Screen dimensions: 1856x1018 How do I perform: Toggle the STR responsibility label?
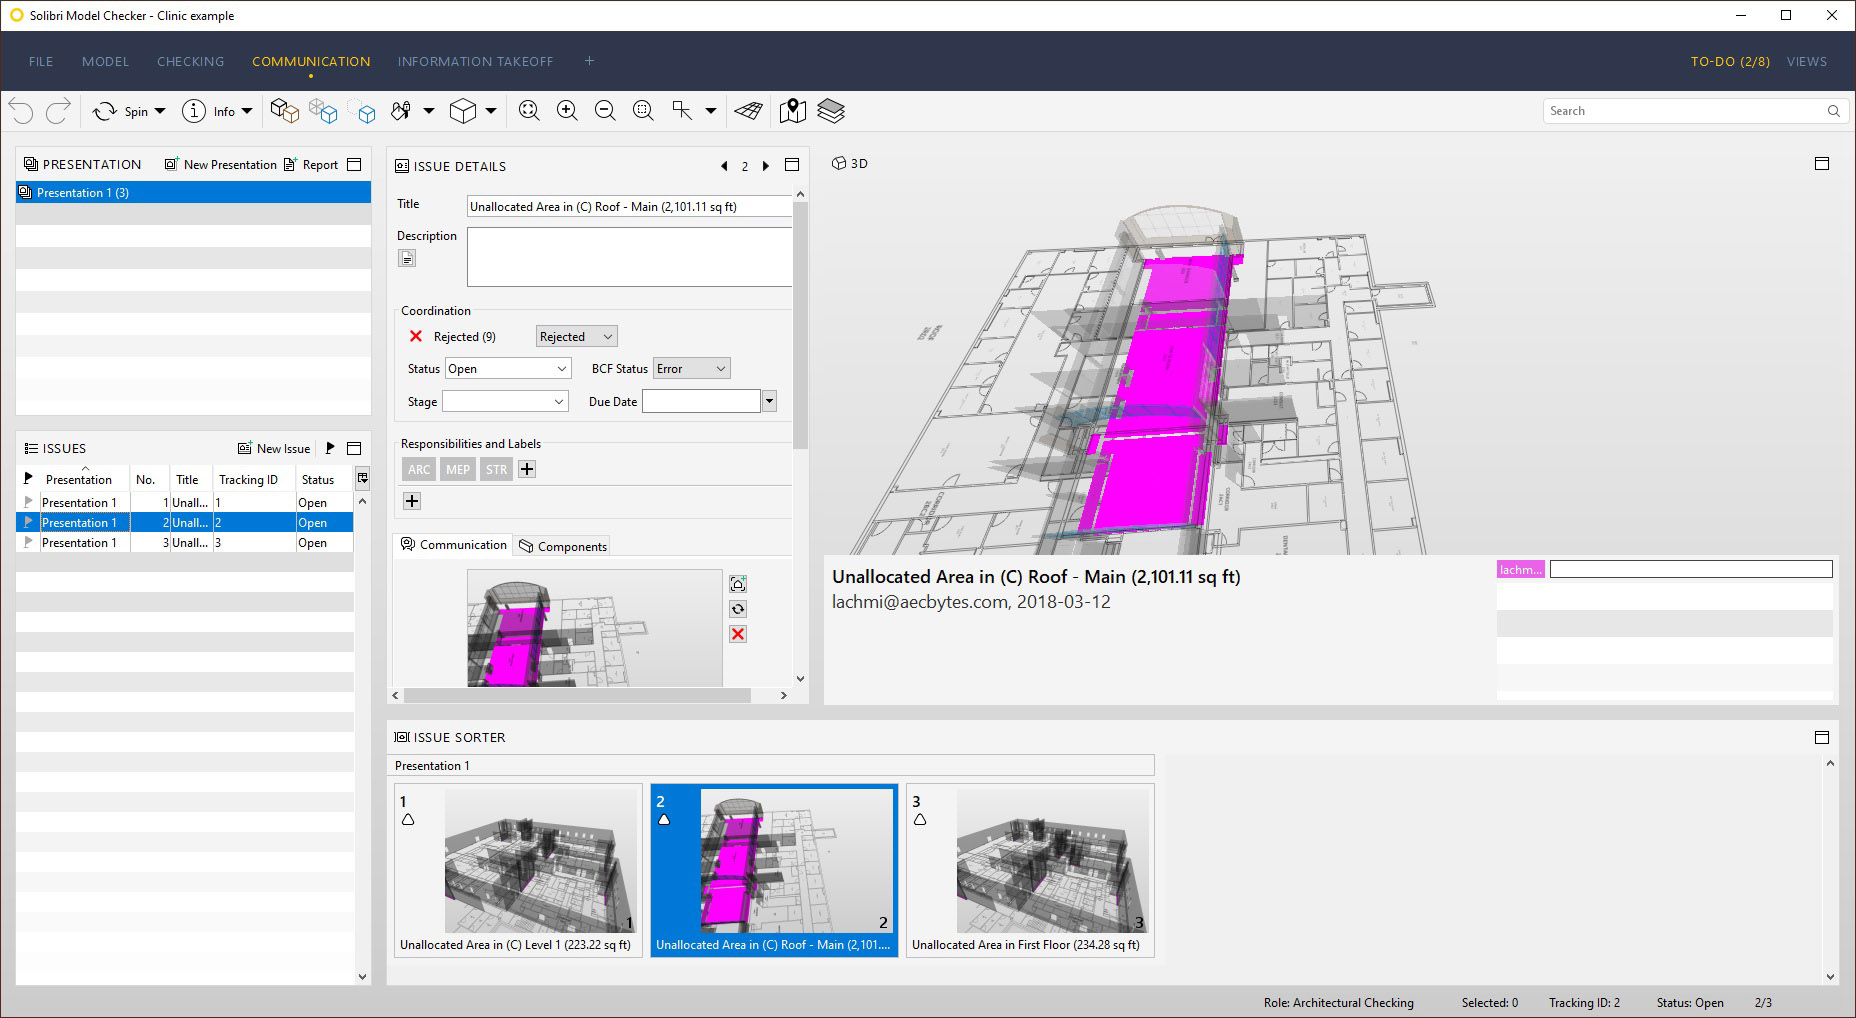coord(496,469)
